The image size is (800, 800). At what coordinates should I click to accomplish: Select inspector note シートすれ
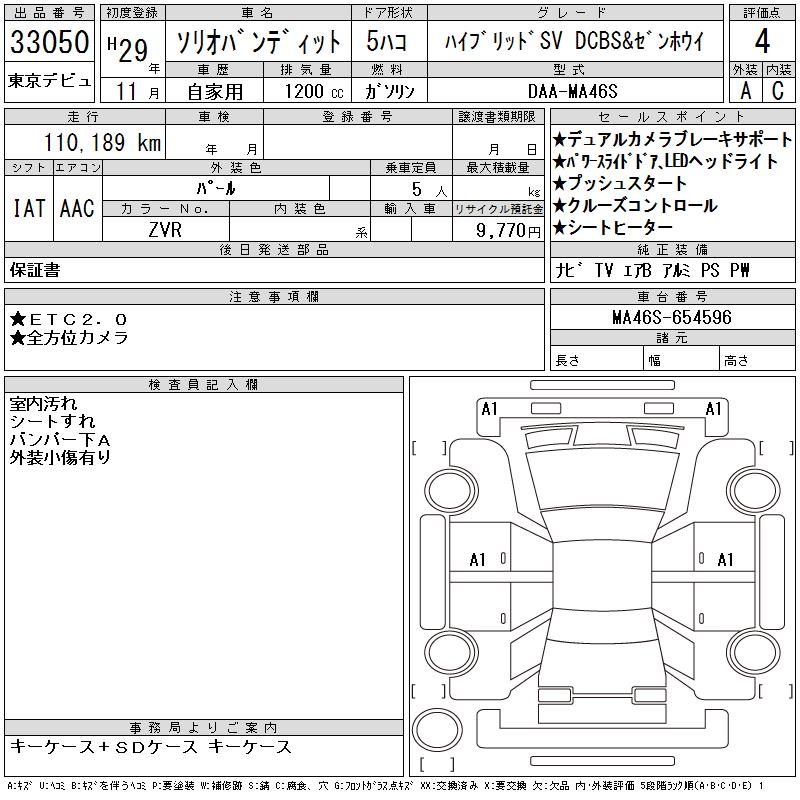[x=52, y=421]
